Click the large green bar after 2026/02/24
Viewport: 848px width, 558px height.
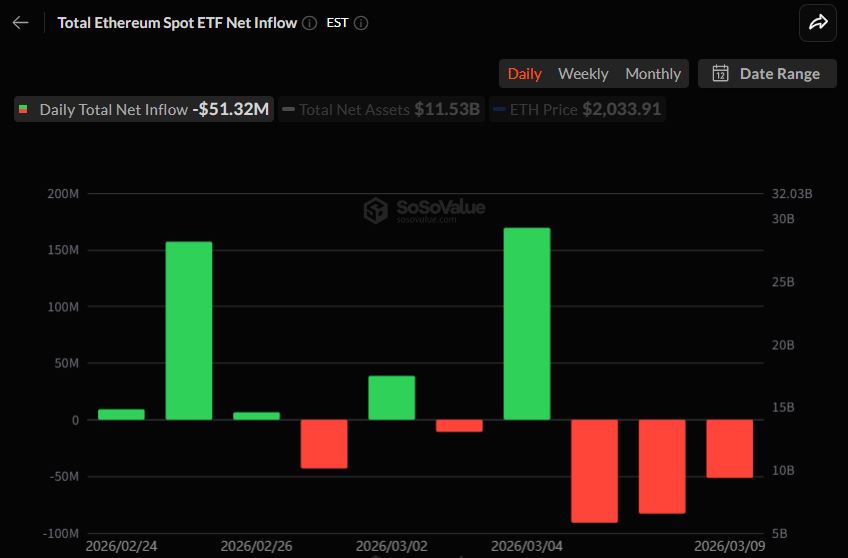click(189, 330)
